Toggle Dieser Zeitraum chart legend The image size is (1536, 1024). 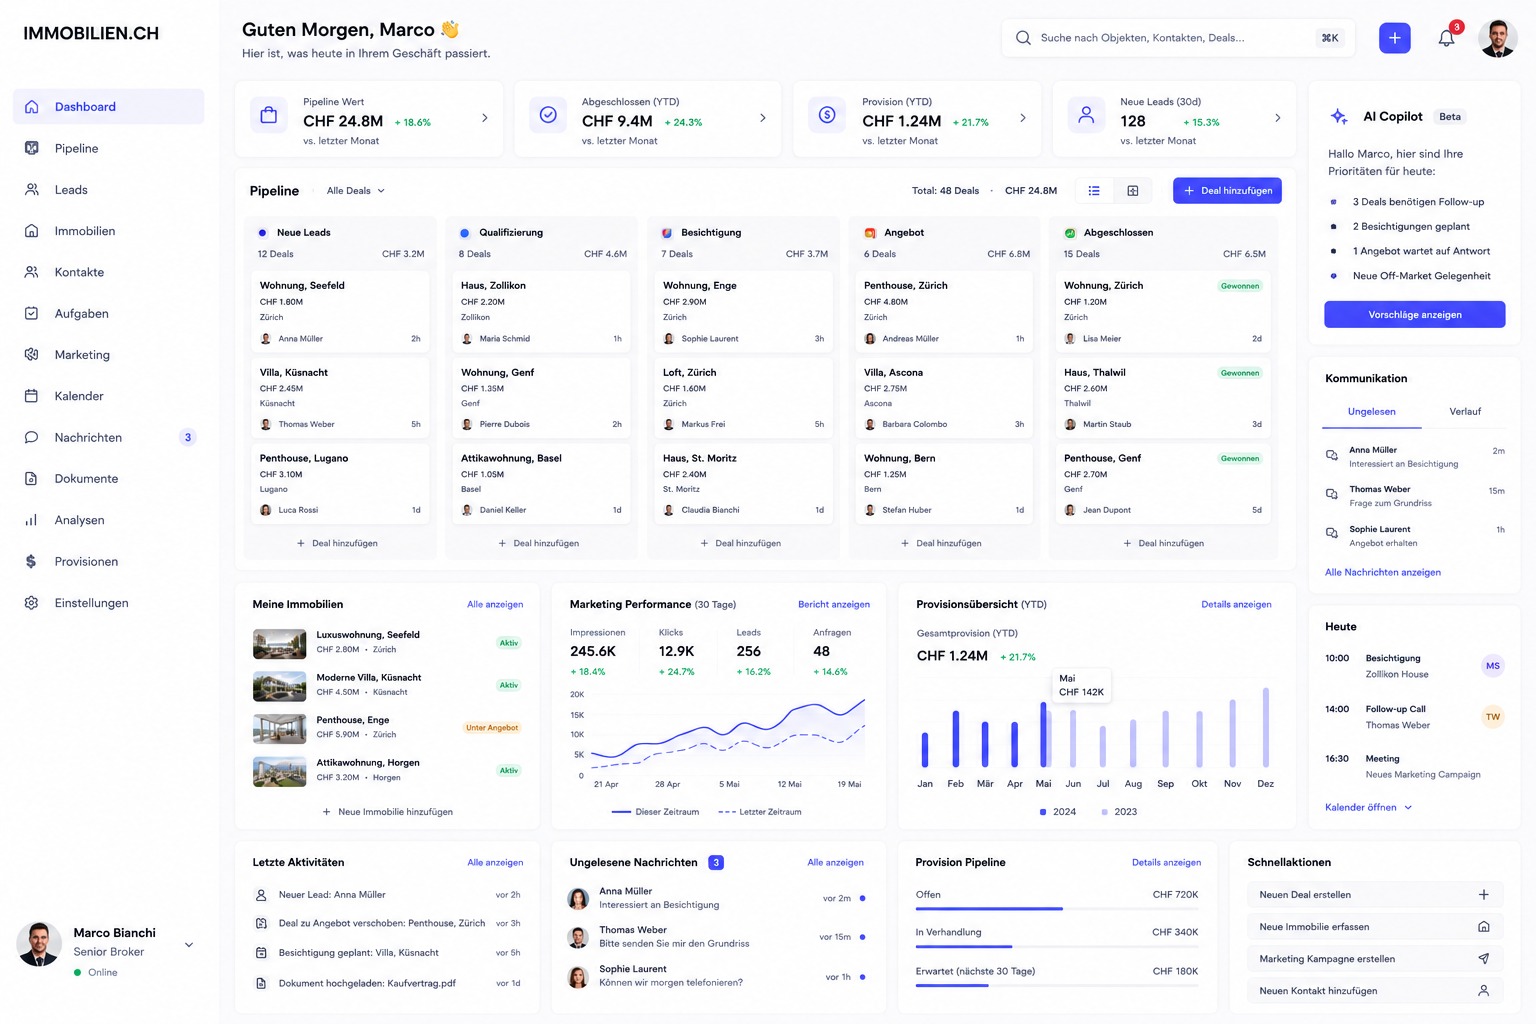[x=655, y=812]
